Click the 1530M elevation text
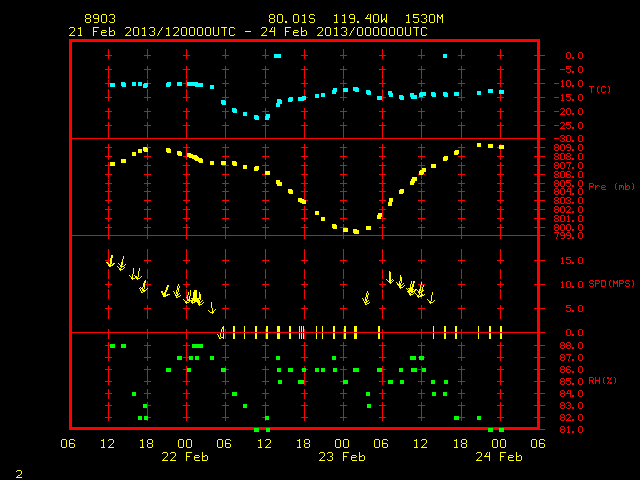 pyautogui.click(x=424, y=19)
